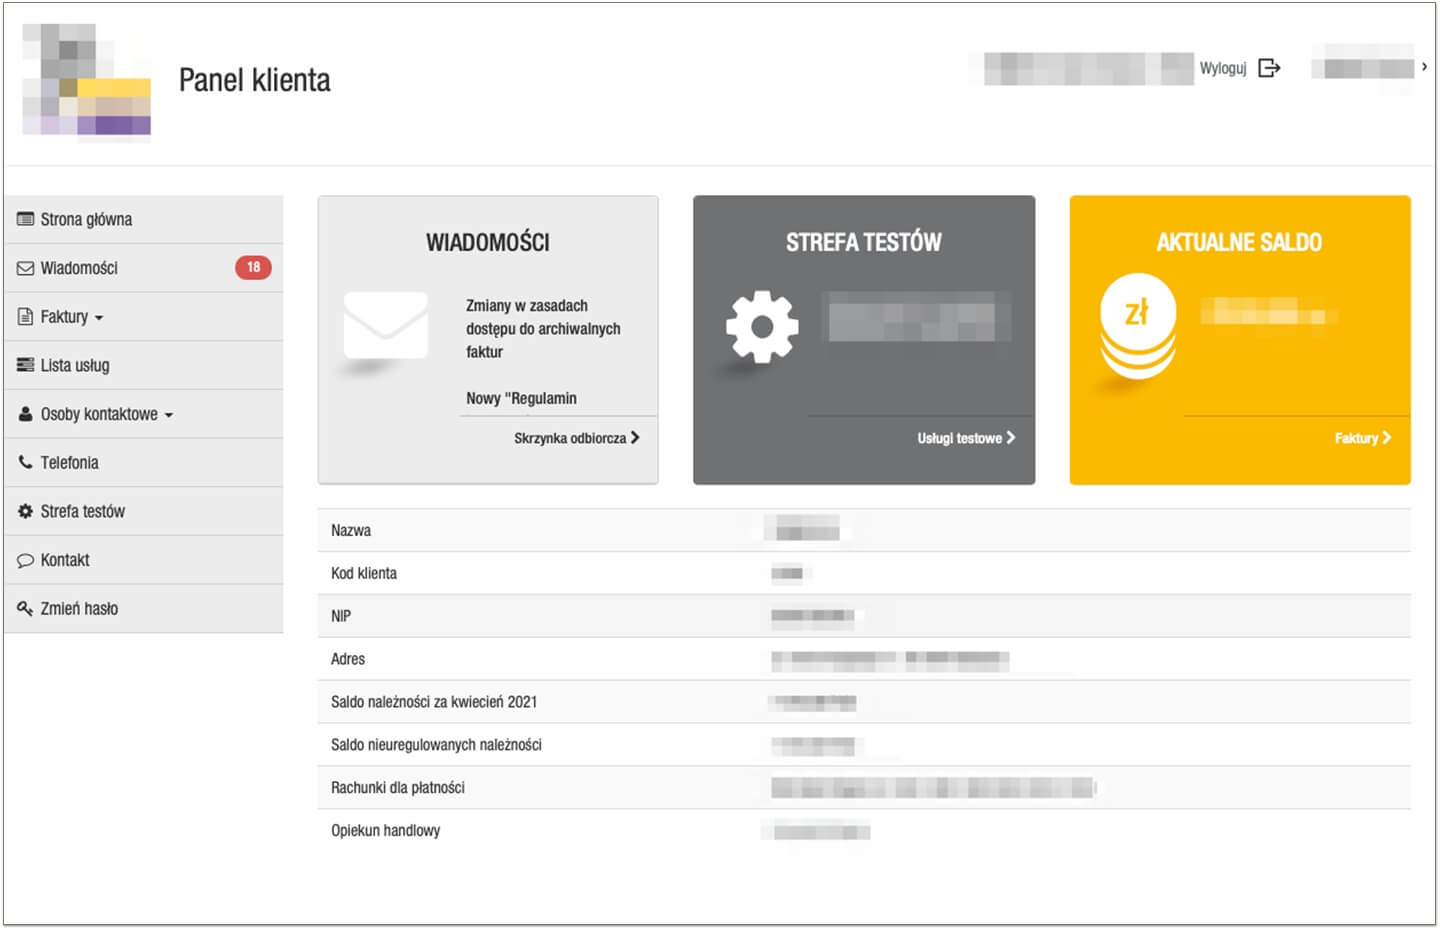Open message 'Nowy Regulamin'
Viewport: 1440px width, 929px height.
[x=521, y=398]
